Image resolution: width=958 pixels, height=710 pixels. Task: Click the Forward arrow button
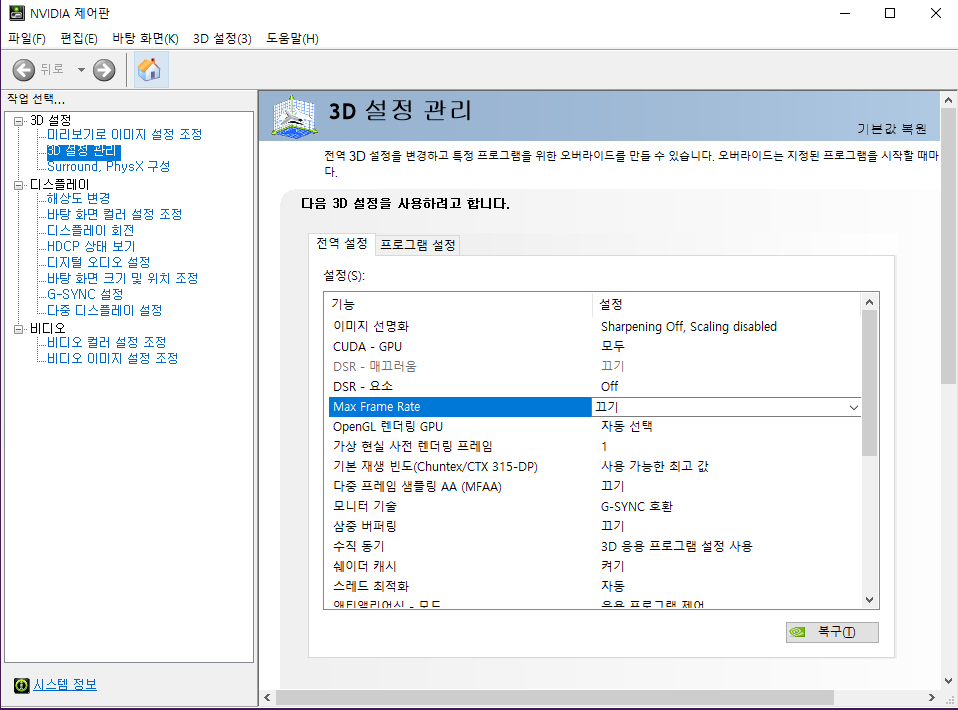(x=104, y=69)
